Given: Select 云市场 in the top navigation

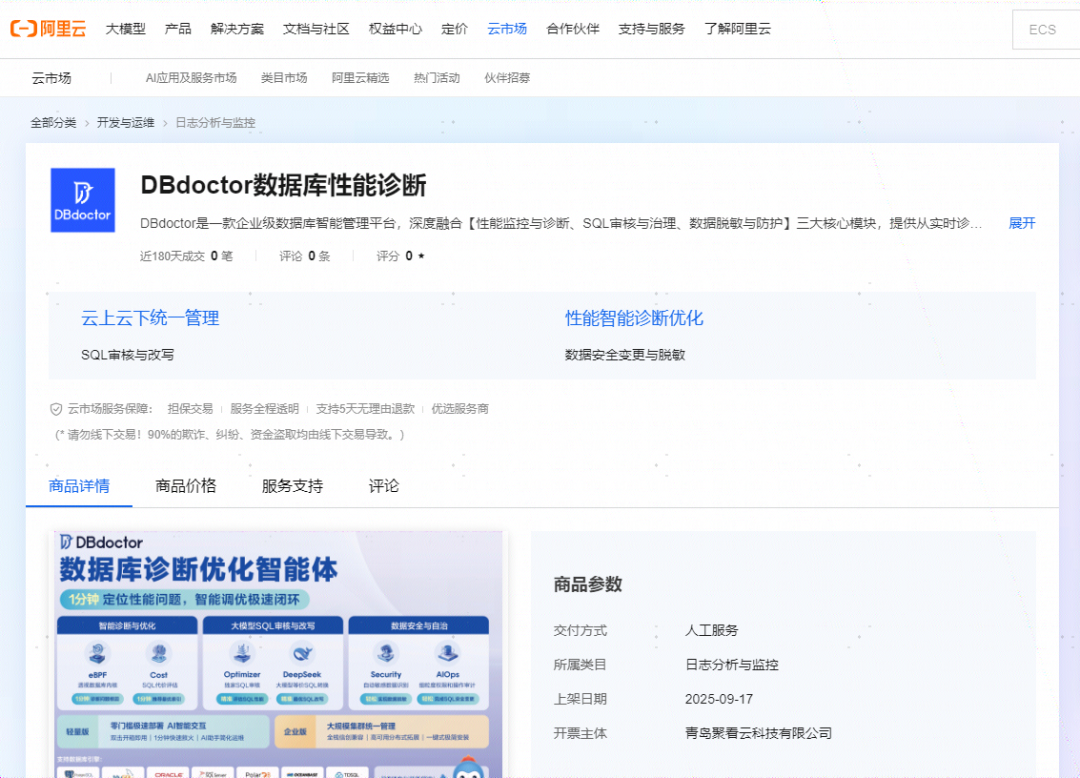Looking at the screenshot, I should 507,29.
